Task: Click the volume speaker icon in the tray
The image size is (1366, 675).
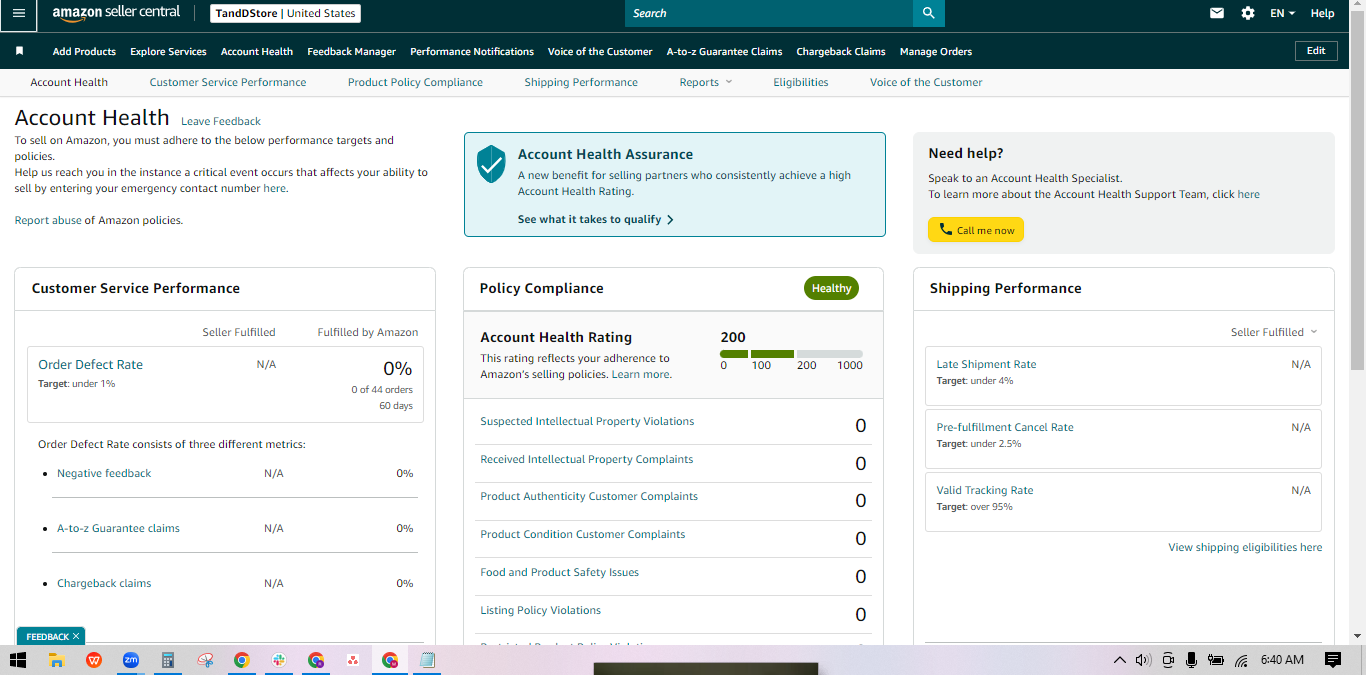Action: click(1143, 660)
